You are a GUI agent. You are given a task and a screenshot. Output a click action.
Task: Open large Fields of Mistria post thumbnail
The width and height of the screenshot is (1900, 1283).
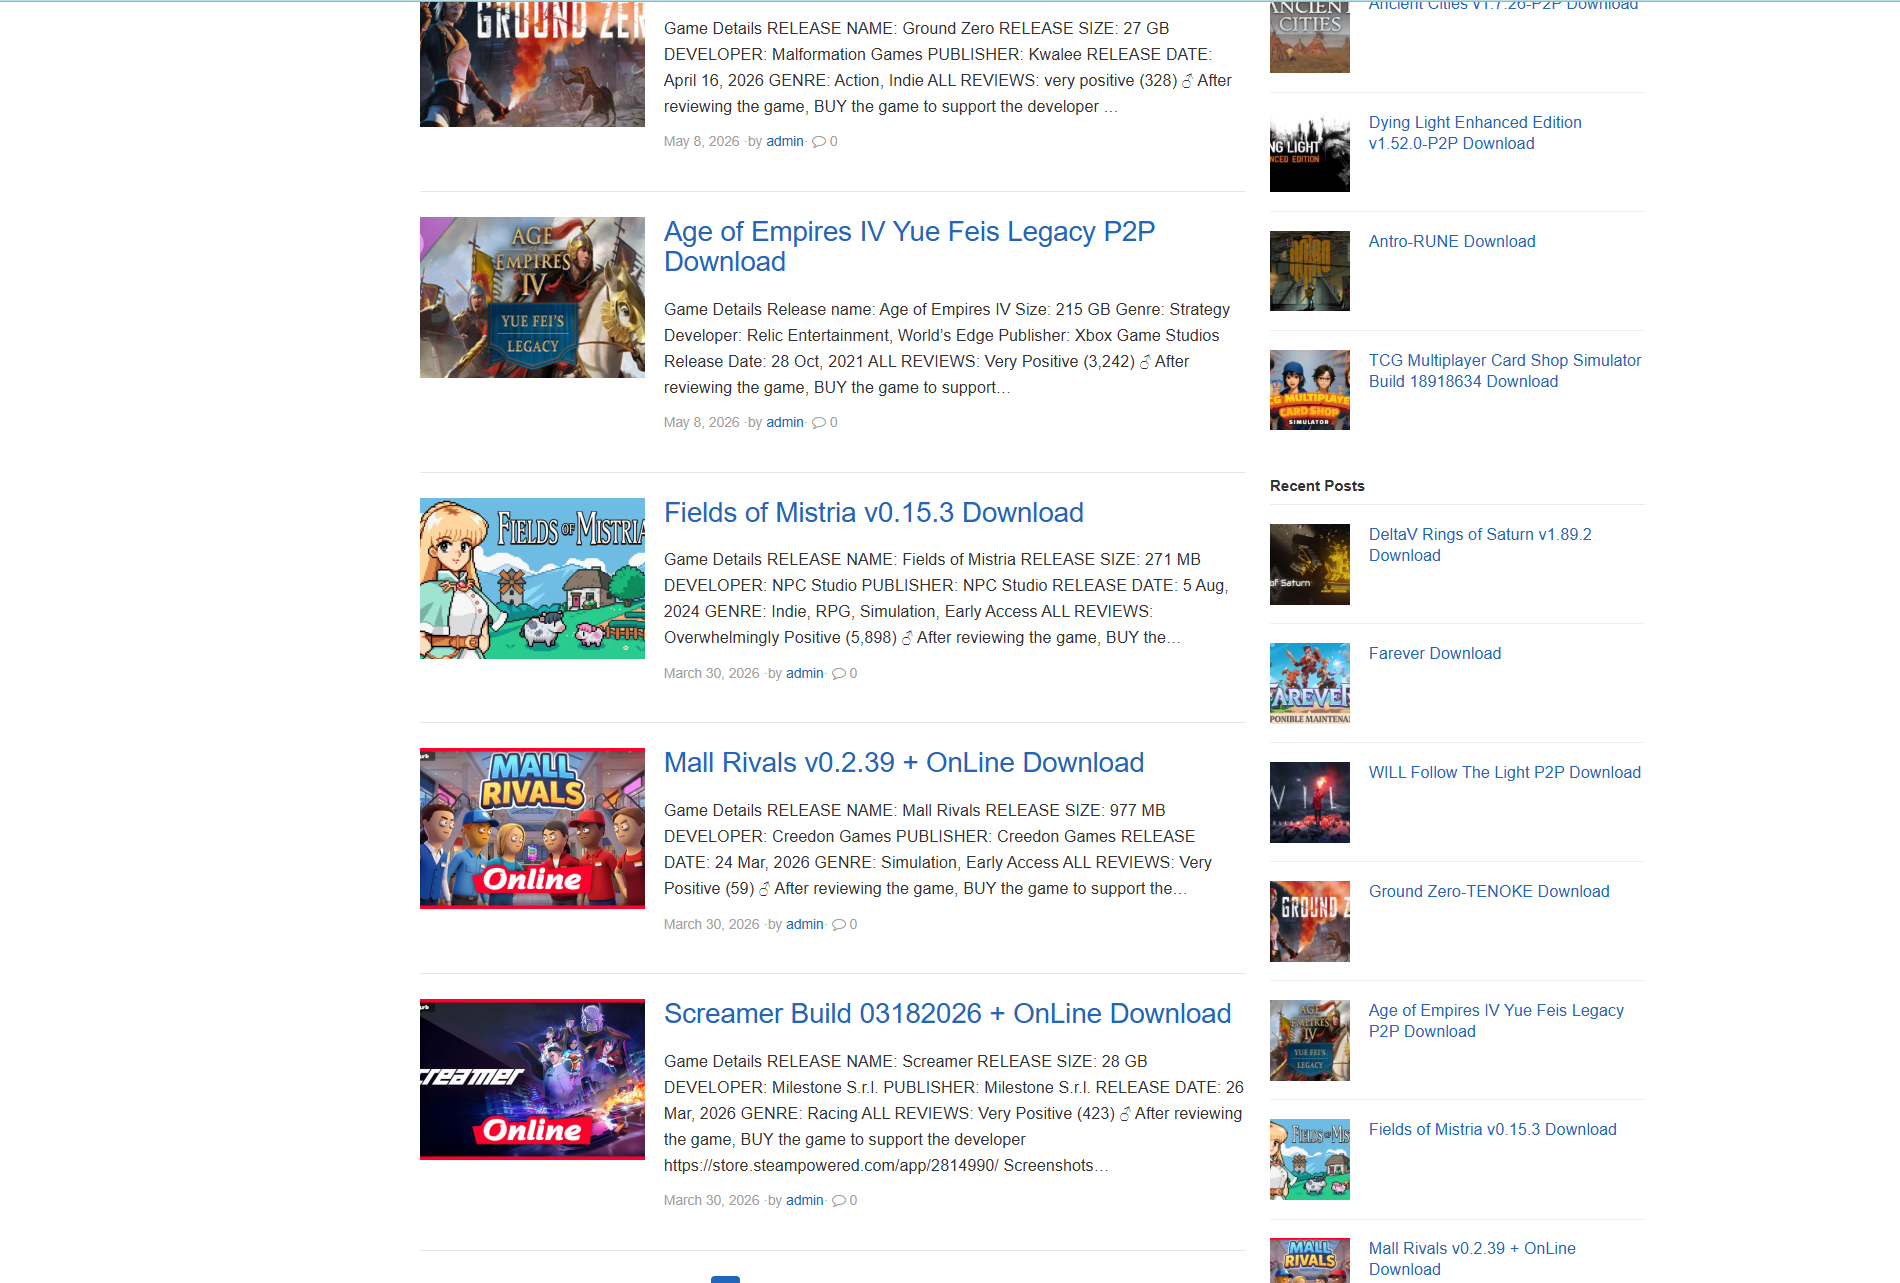point(532,579)
